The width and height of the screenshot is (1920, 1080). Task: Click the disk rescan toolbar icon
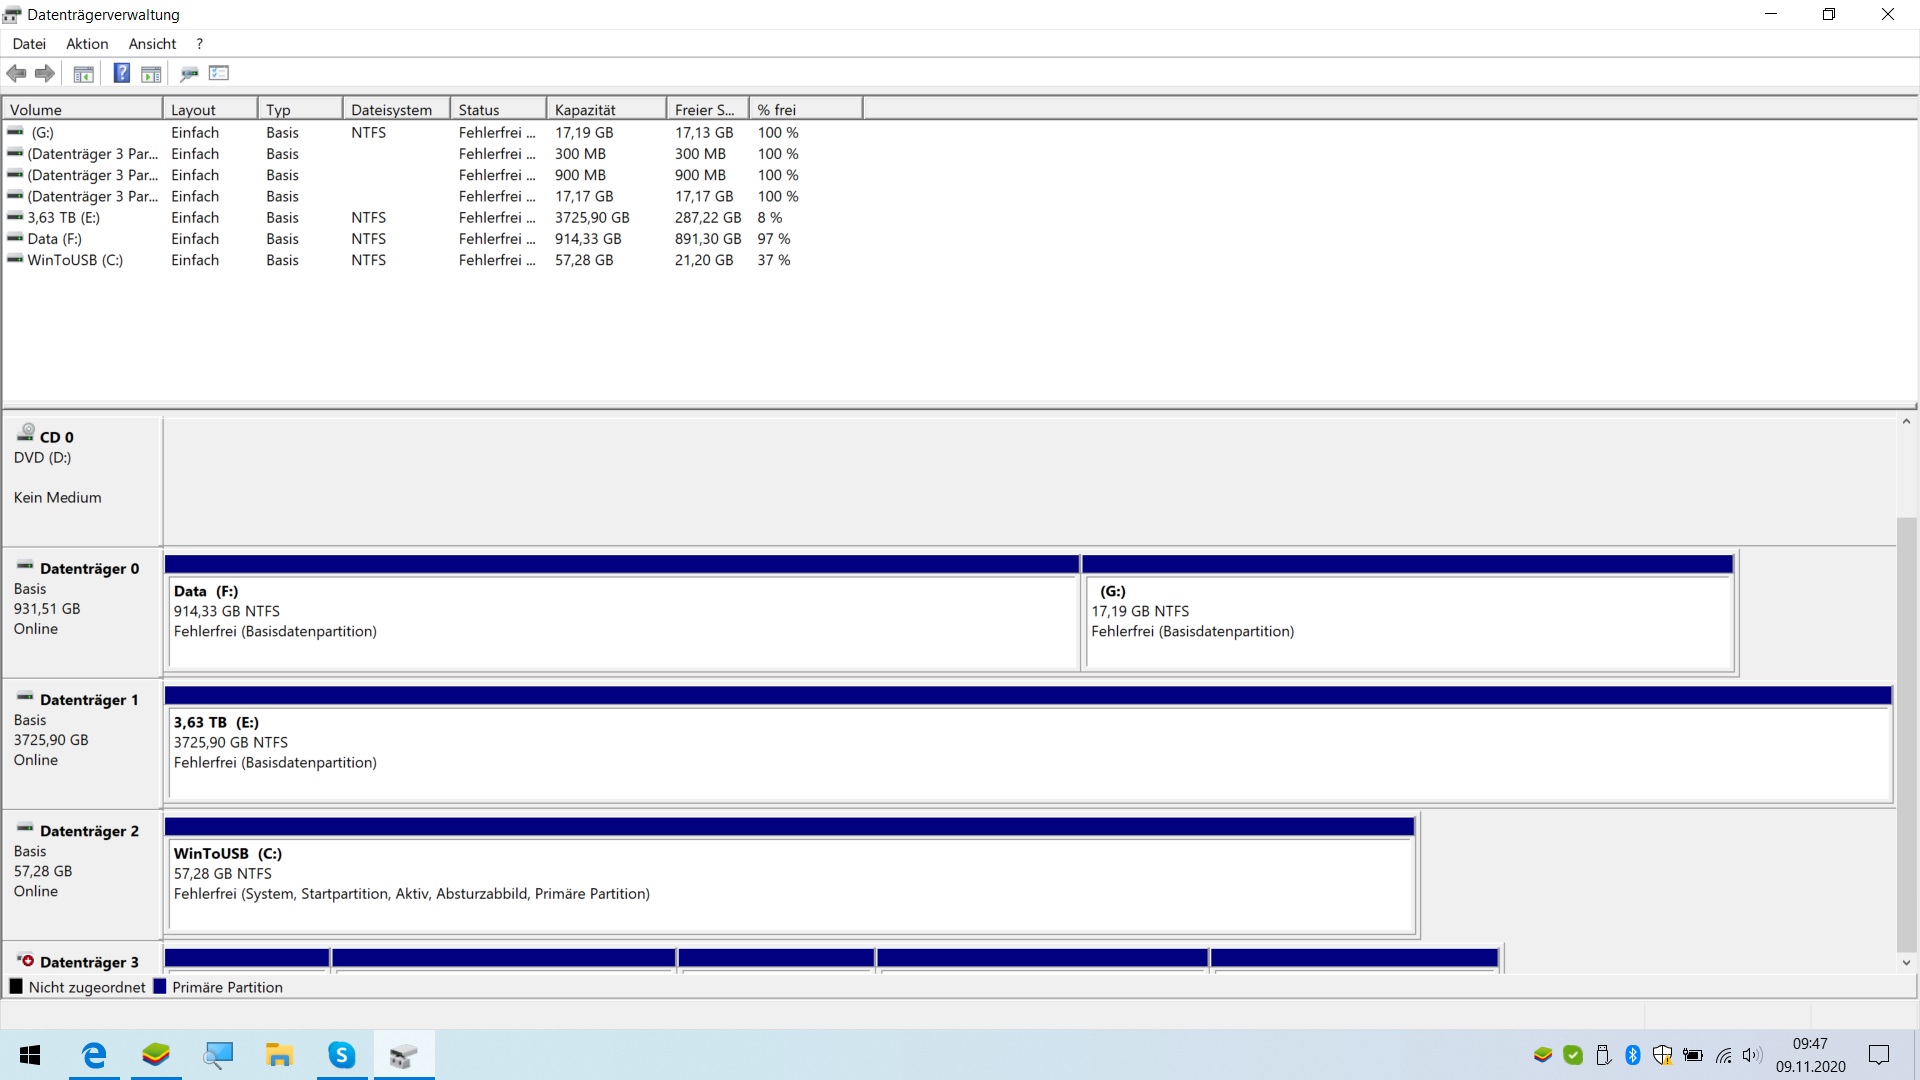[x=189, y=73]
